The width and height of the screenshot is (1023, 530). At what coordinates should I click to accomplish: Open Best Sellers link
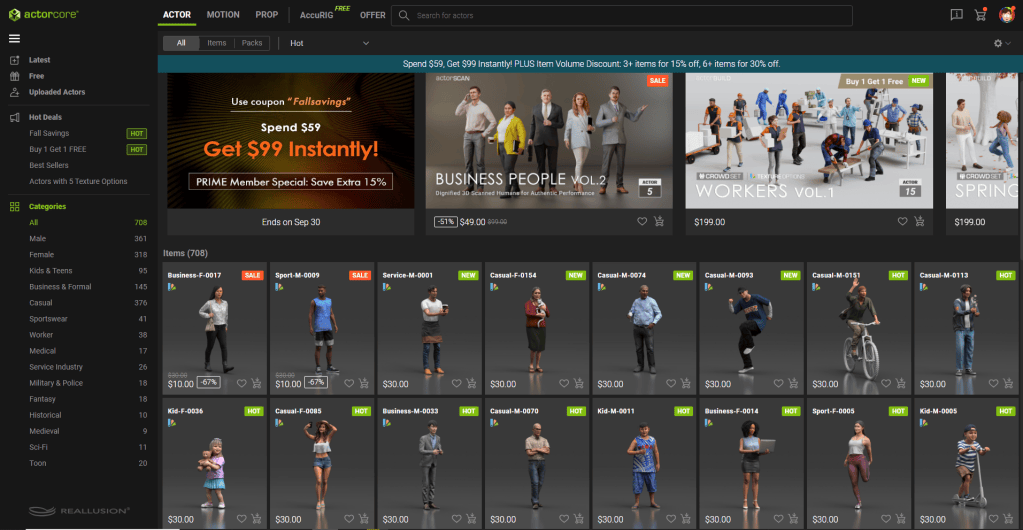point(49,165)
